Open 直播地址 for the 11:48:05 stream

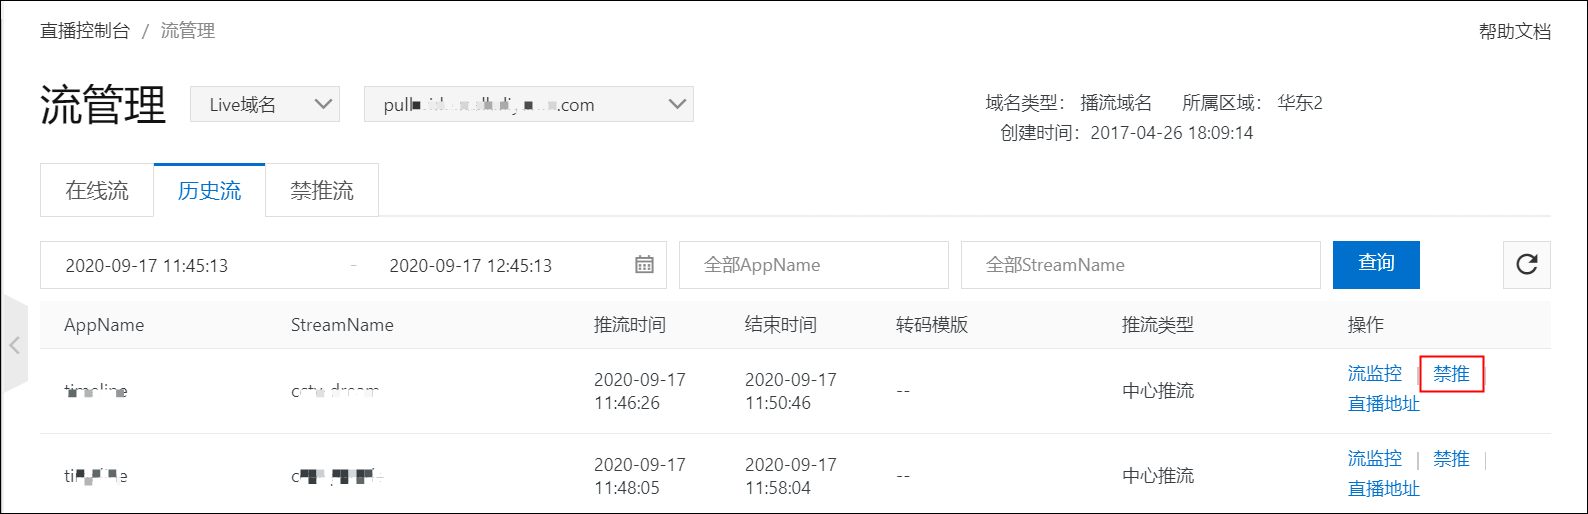1384,489
